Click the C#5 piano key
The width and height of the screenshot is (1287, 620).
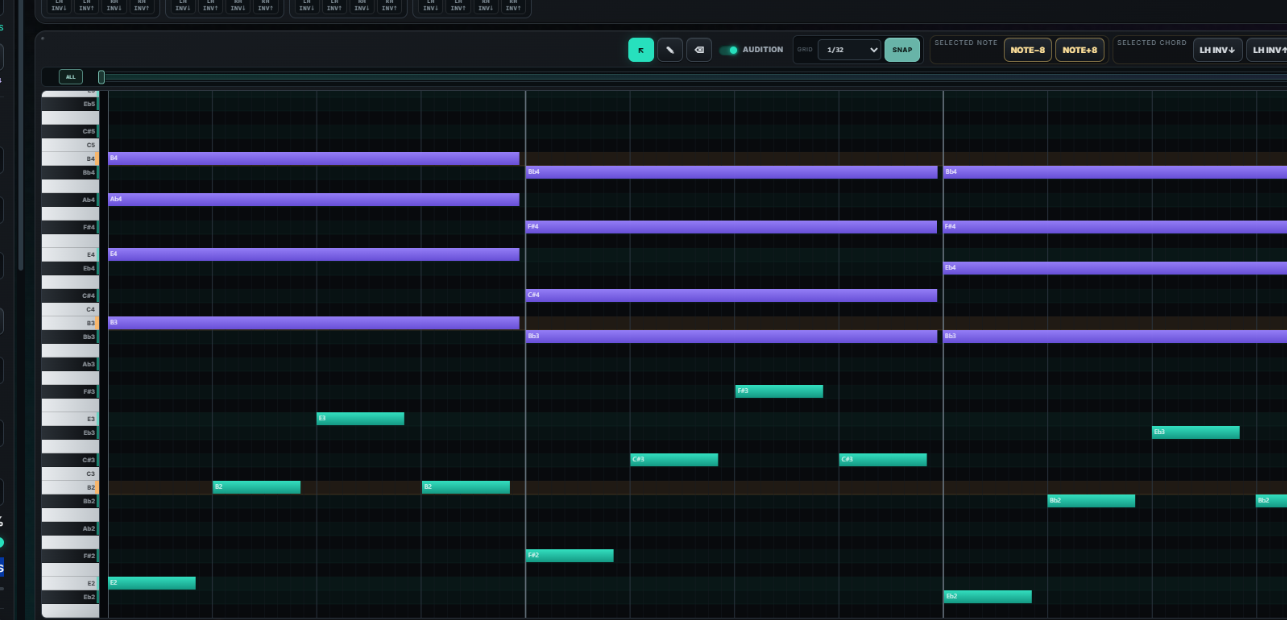click(x=69, y=131)
